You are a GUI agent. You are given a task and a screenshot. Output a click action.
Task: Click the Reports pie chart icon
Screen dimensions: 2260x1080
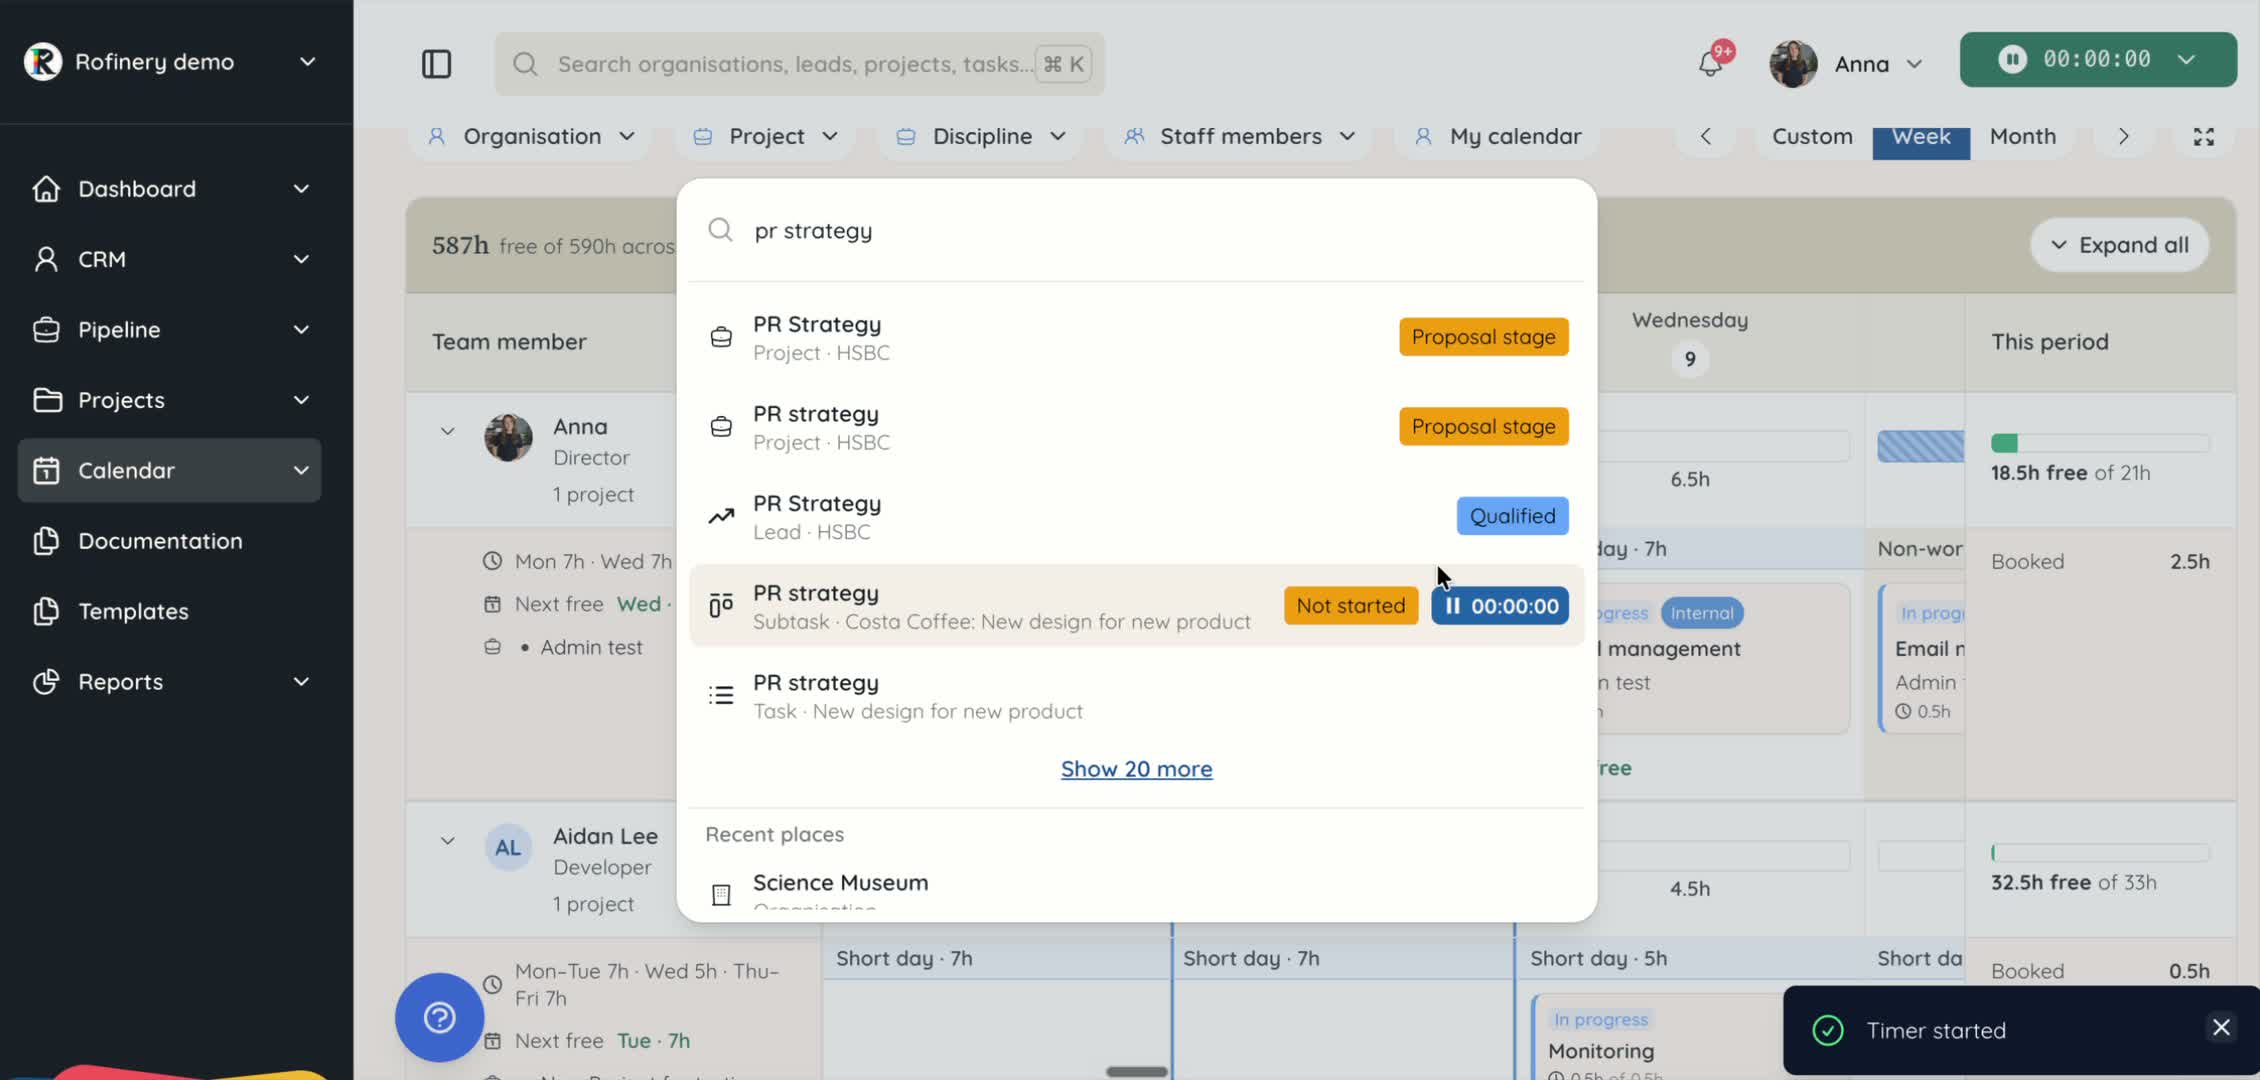(x=46, y=682)
